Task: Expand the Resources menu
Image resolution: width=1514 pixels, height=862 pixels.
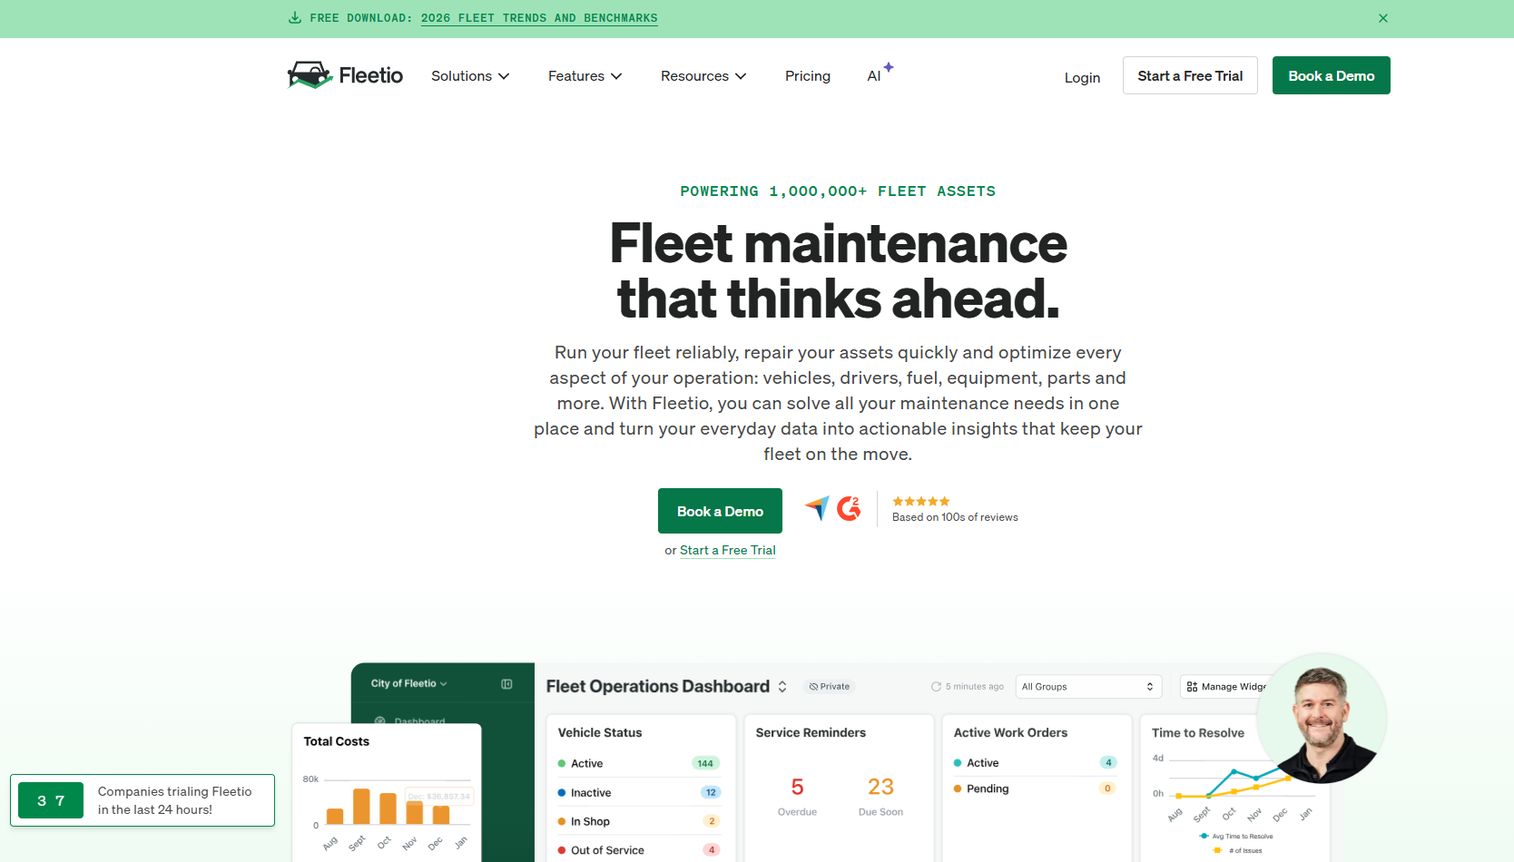Action: click(703, 76)
